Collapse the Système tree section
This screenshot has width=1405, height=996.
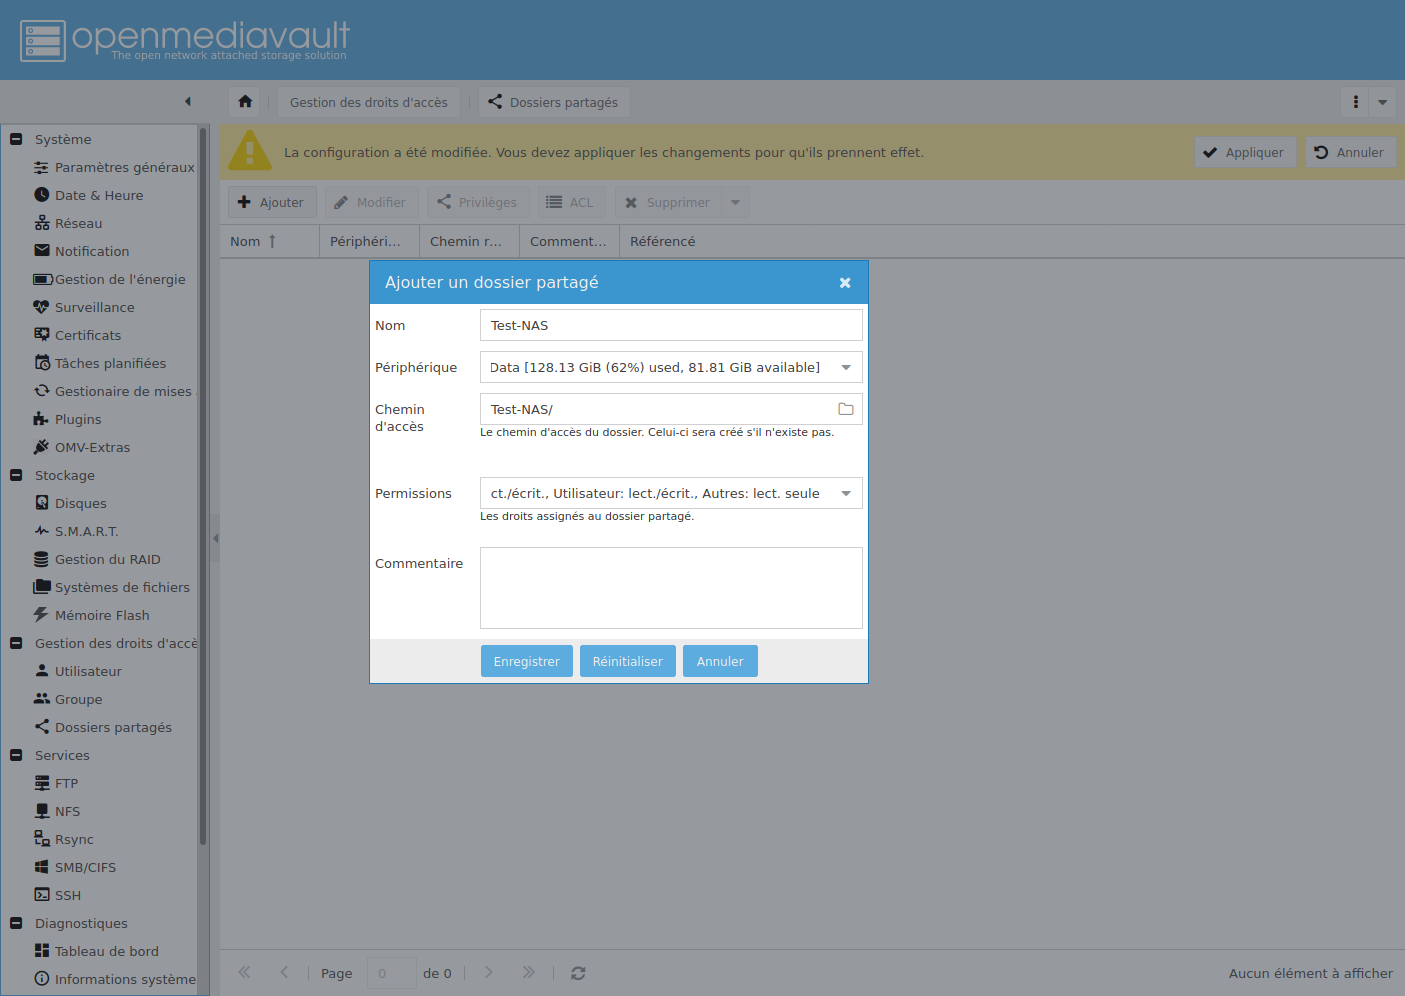16,139
